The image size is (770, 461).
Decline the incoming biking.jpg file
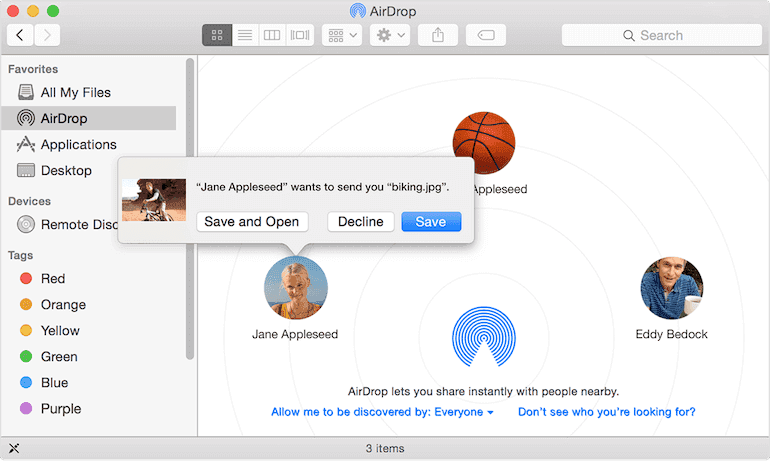click(361, 221)
